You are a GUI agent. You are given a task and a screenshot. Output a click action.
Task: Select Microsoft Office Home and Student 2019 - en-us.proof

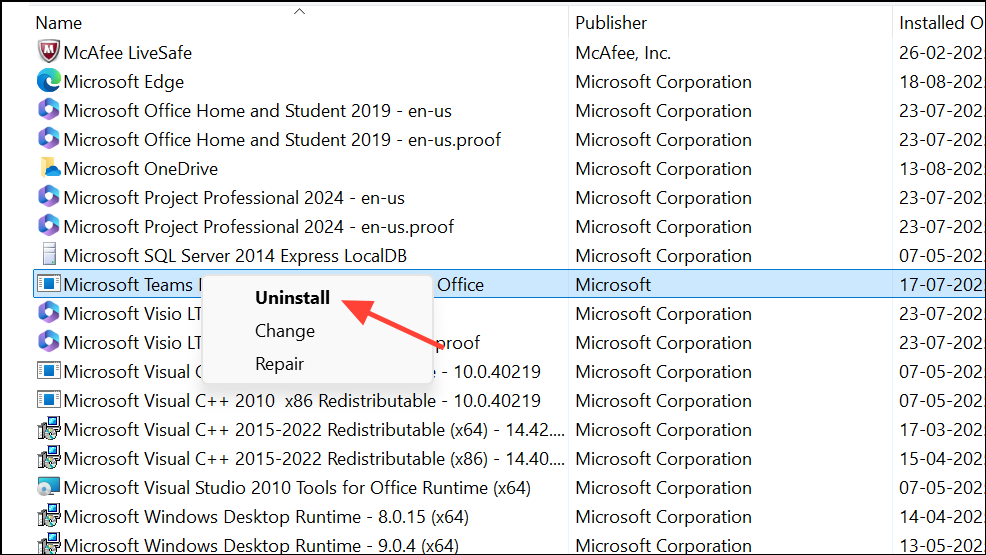[282, 140]
